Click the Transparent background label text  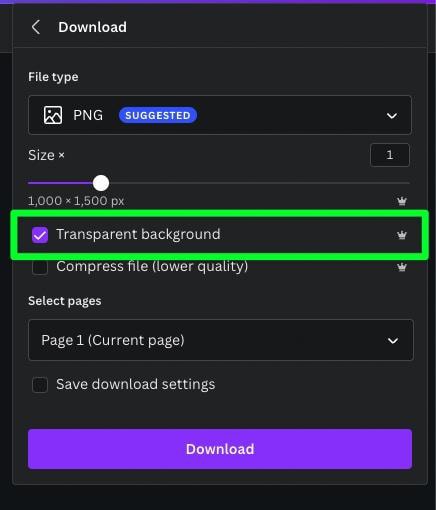click(x=138, y=234)
